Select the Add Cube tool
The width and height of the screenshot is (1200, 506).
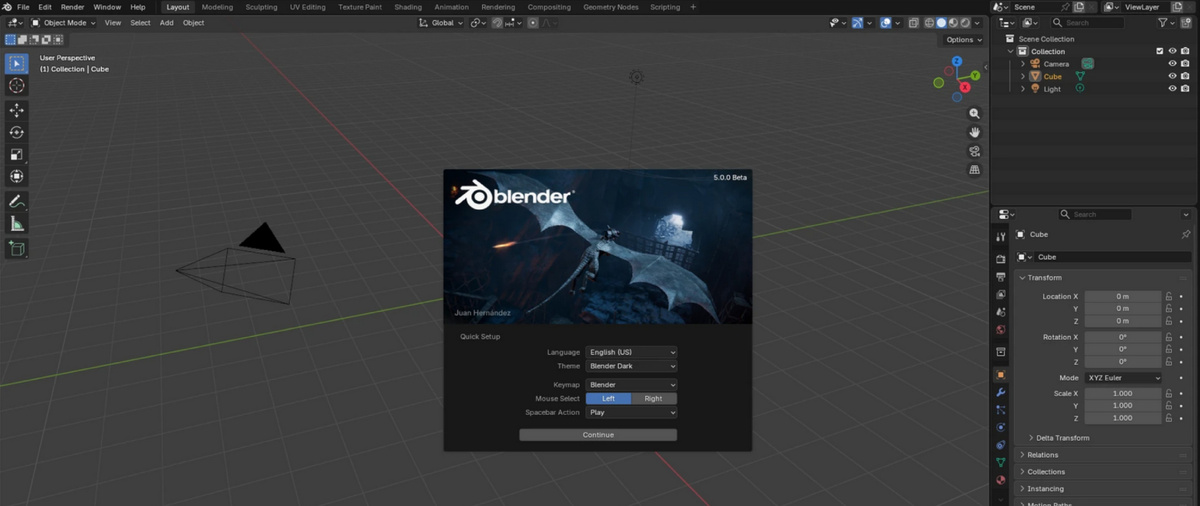16,248
